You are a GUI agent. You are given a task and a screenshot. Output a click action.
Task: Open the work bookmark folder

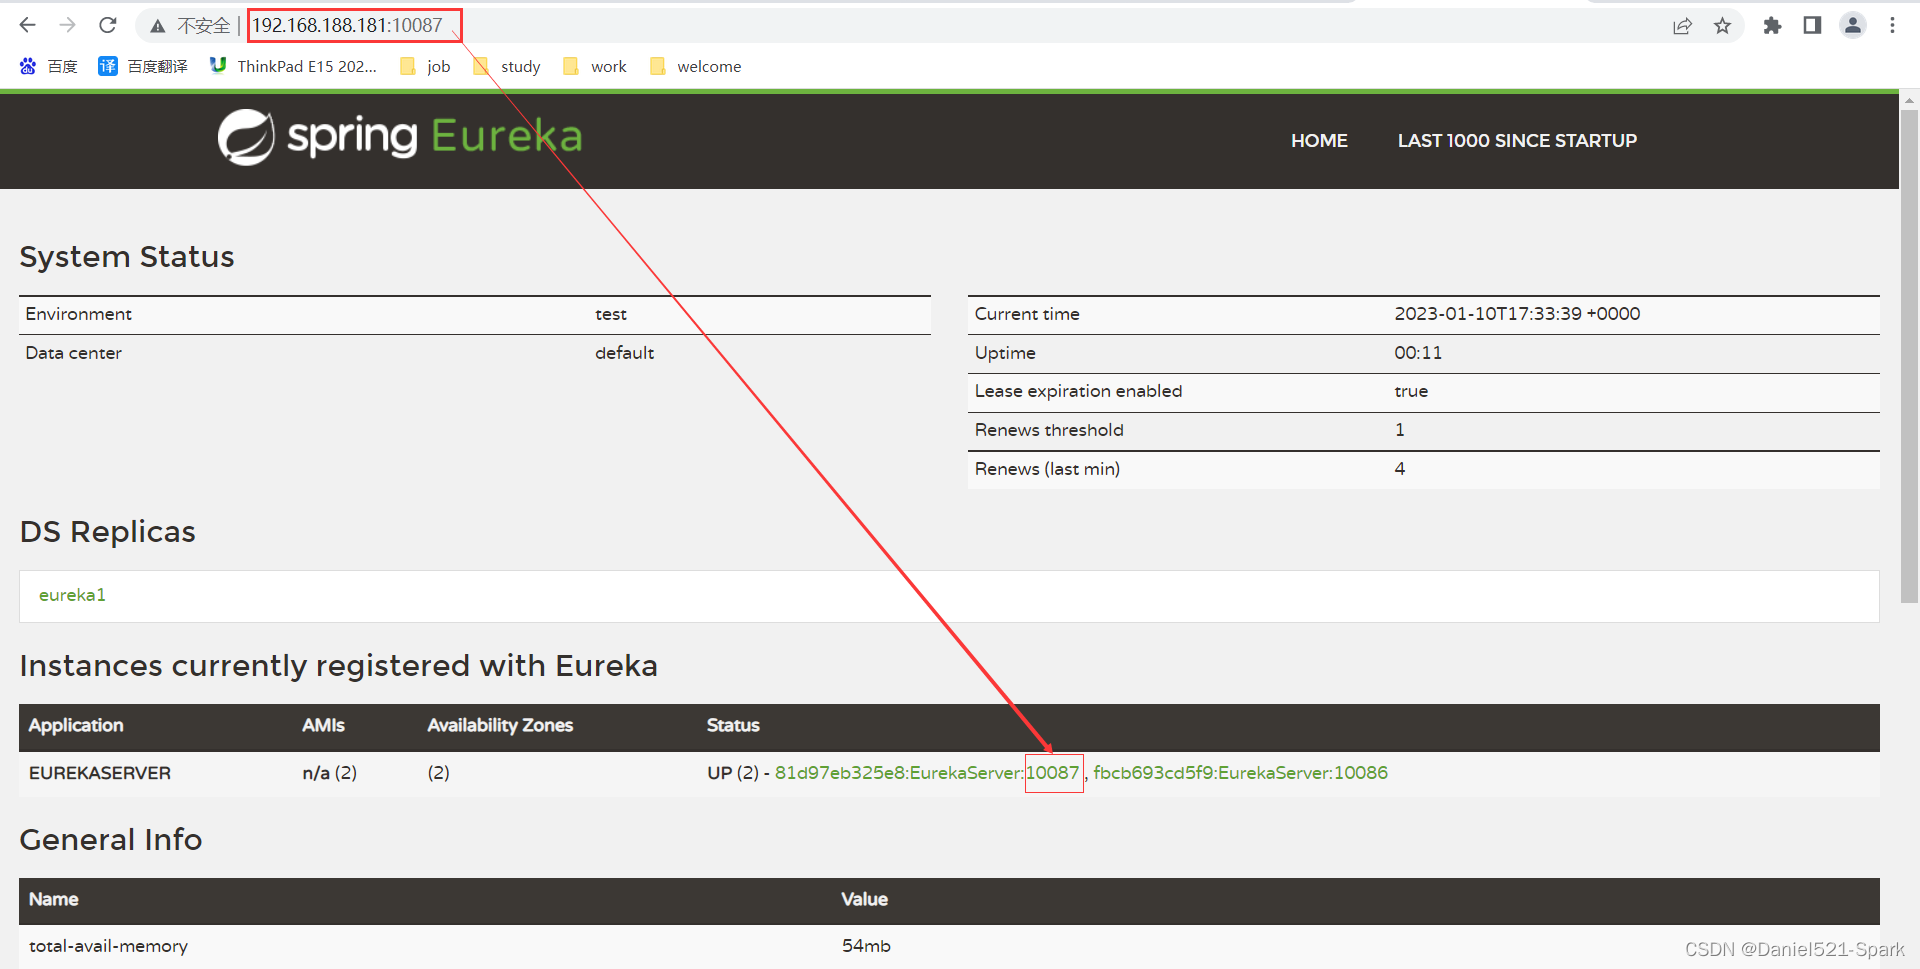(595, 66)
